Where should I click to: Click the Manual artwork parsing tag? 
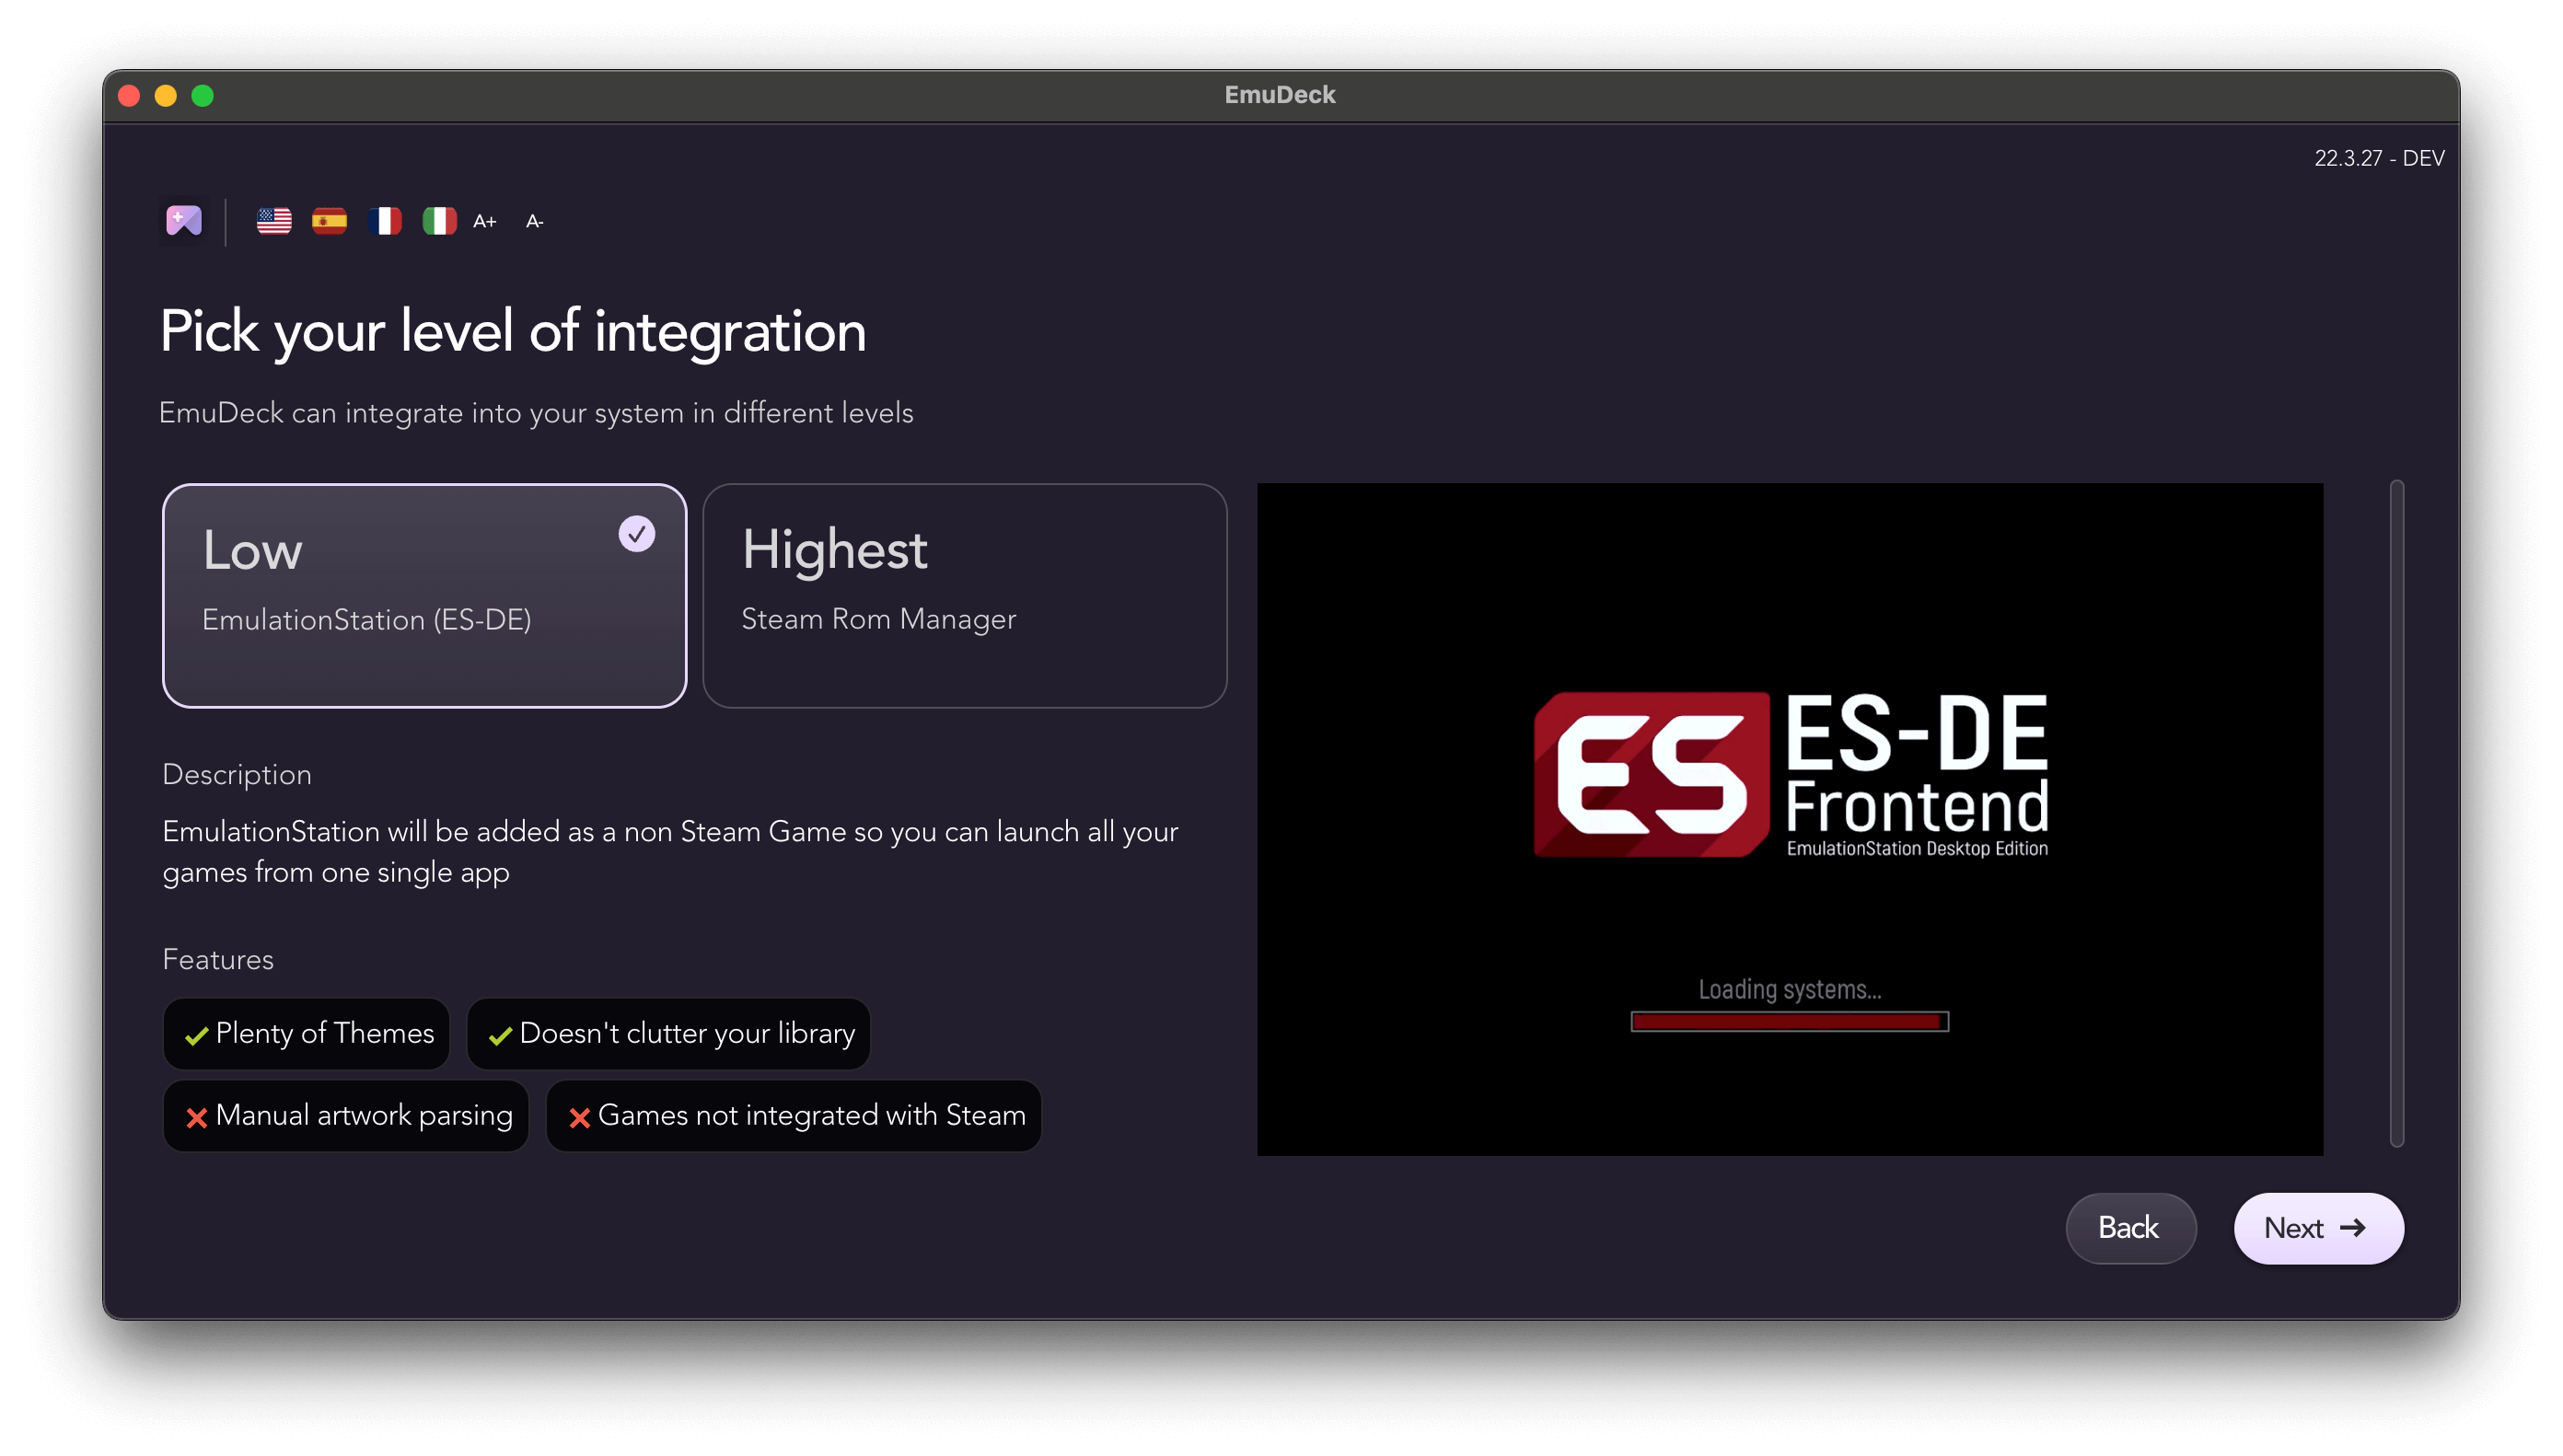coord(346,1116)
